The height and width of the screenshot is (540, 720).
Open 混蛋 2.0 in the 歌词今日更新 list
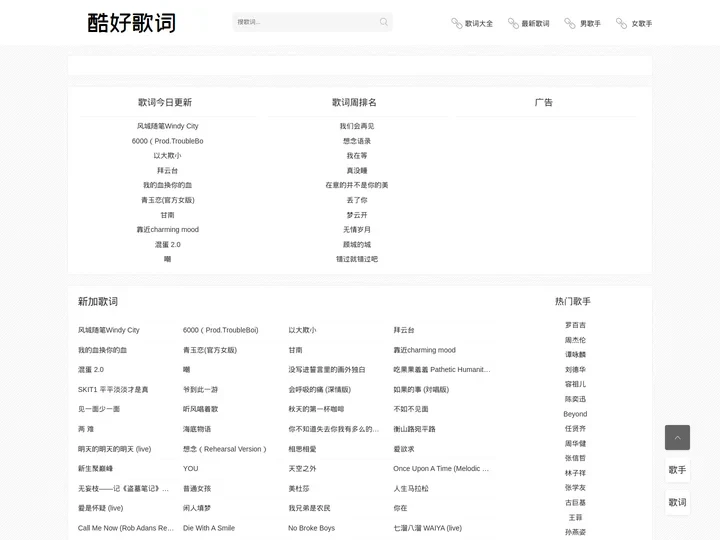(x=168, y=244)
